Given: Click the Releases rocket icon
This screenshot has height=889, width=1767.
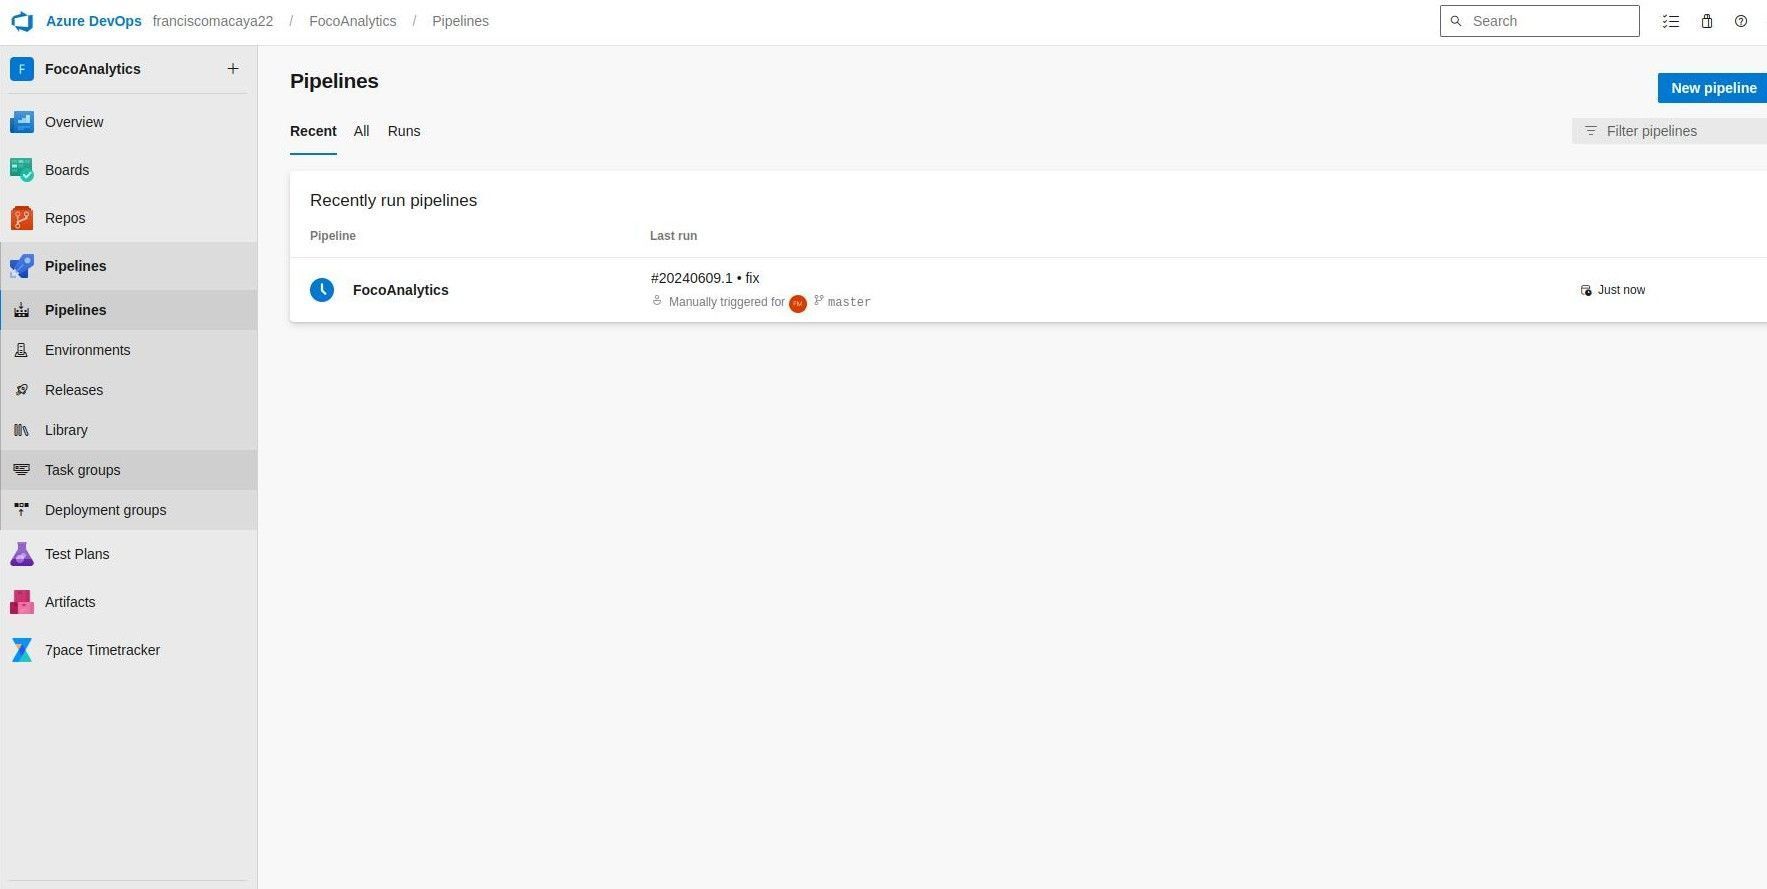Looking at the screenshot, I should click(x=22, y=390).
